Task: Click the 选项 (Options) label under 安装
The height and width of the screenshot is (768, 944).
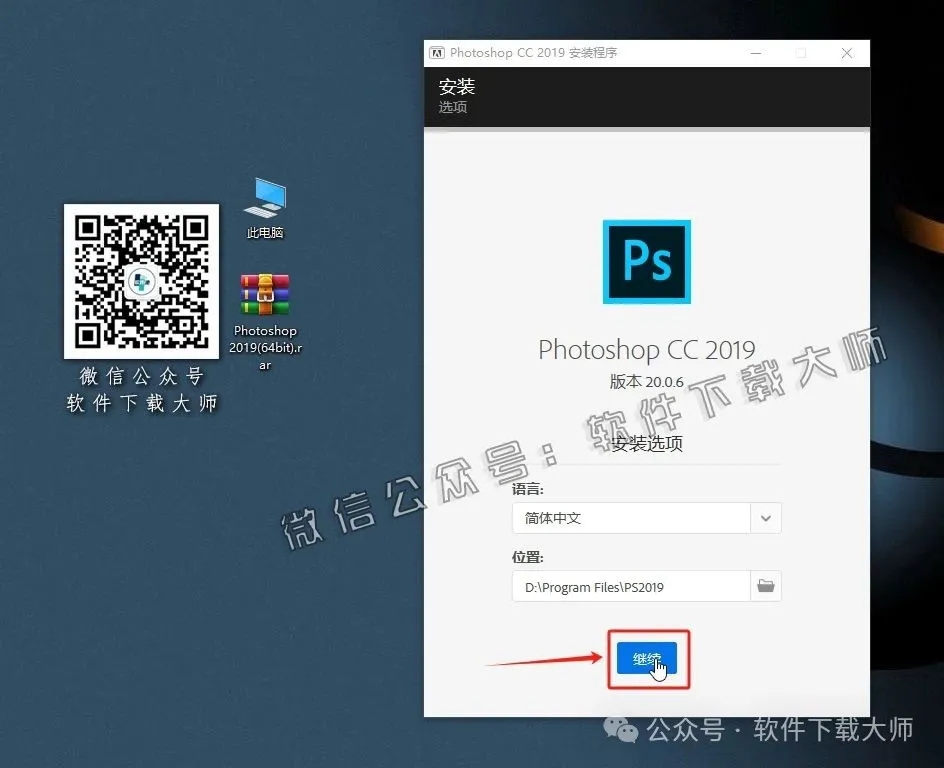Action: pos(452,107)
